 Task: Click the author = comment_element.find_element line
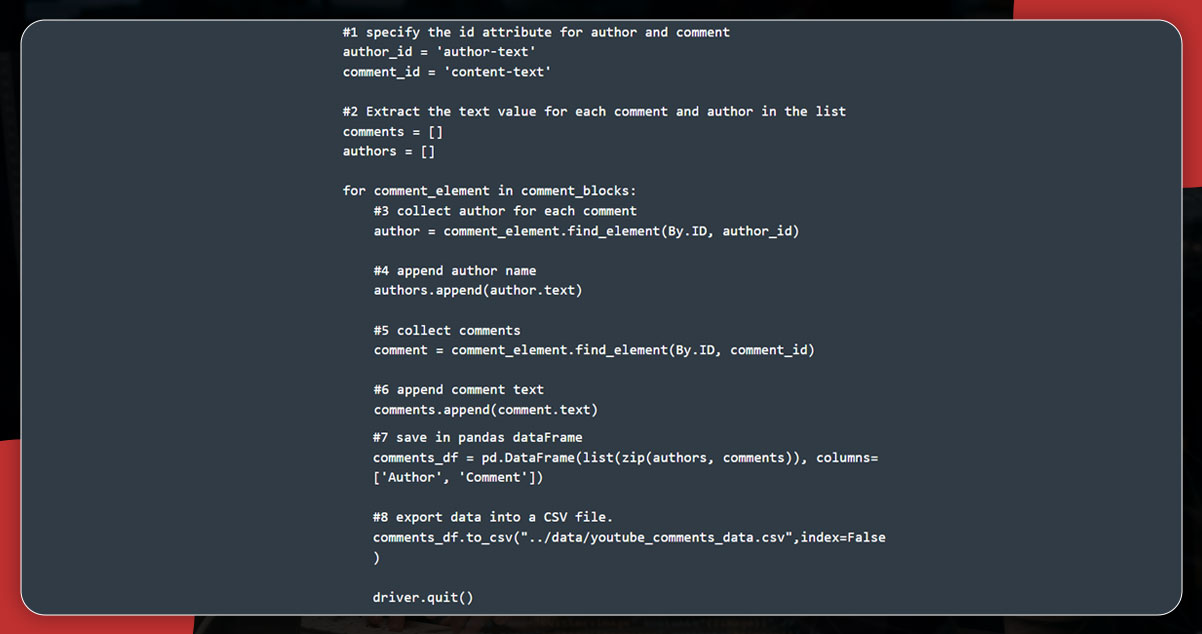(x=586, y=231)
